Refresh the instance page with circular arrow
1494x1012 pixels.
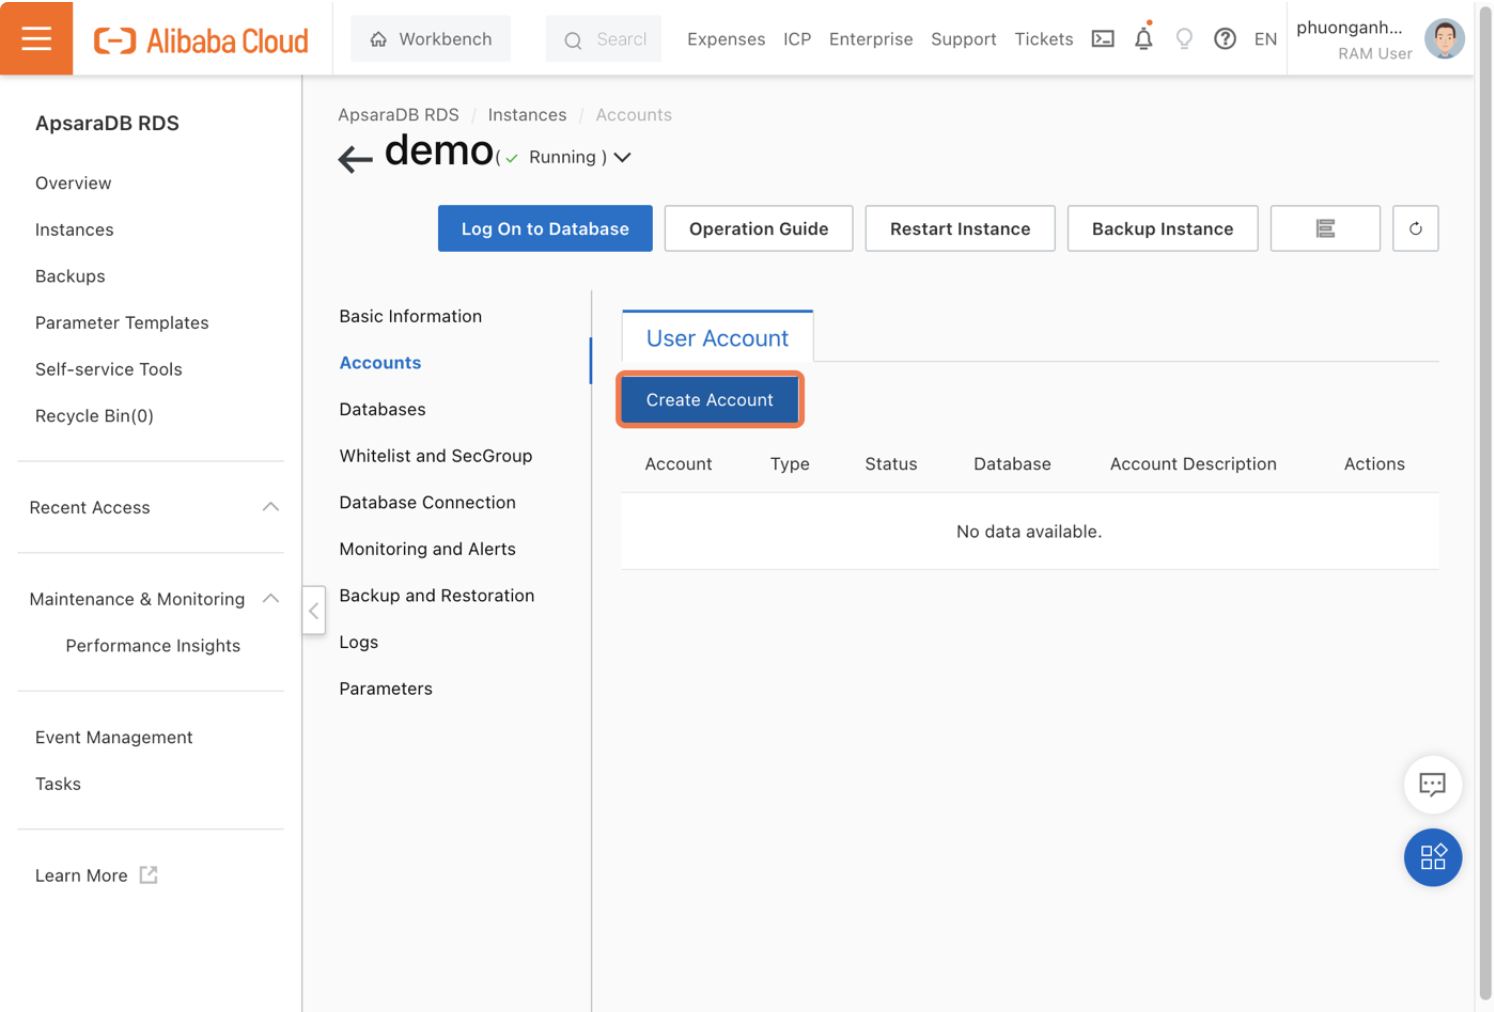1415,228
